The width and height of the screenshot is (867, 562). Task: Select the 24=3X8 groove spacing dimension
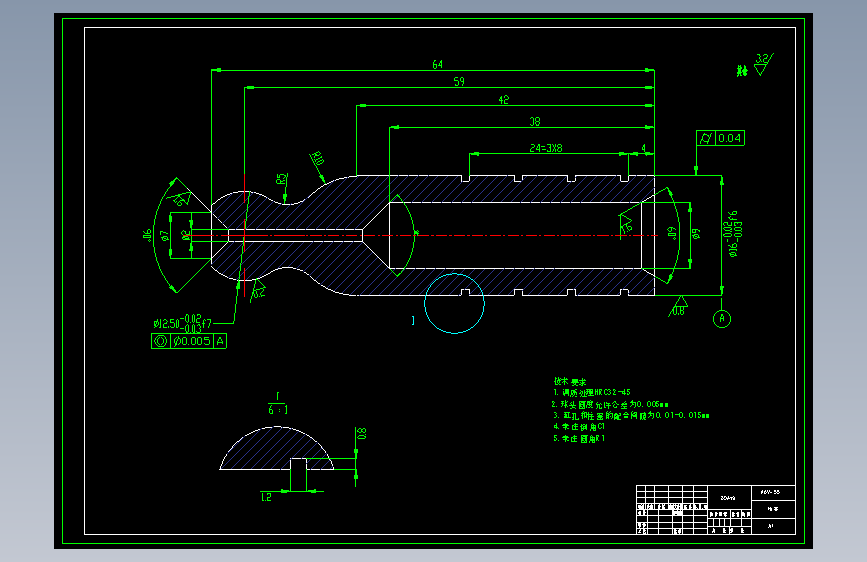[x=546, y=148]
